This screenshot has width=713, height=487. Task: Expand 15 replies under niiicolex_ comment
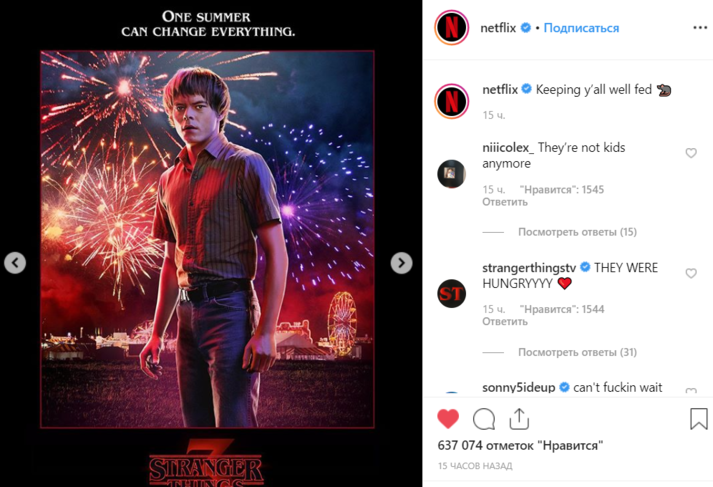(577, 232)
